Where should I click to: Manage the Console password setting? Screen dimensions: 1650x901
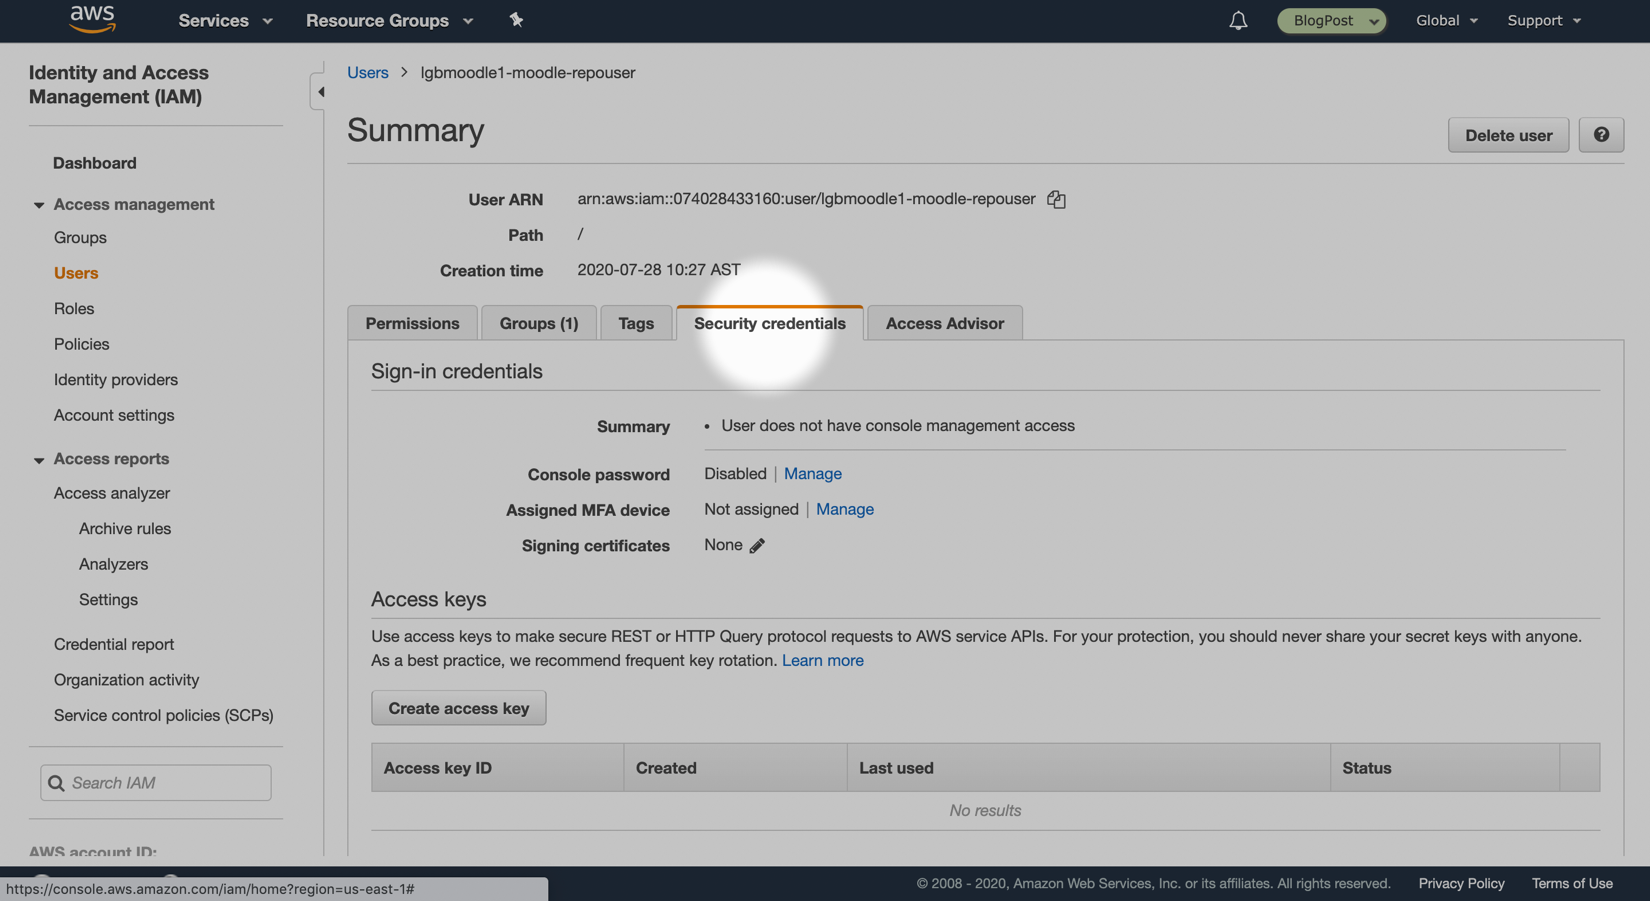pos(813,474)
